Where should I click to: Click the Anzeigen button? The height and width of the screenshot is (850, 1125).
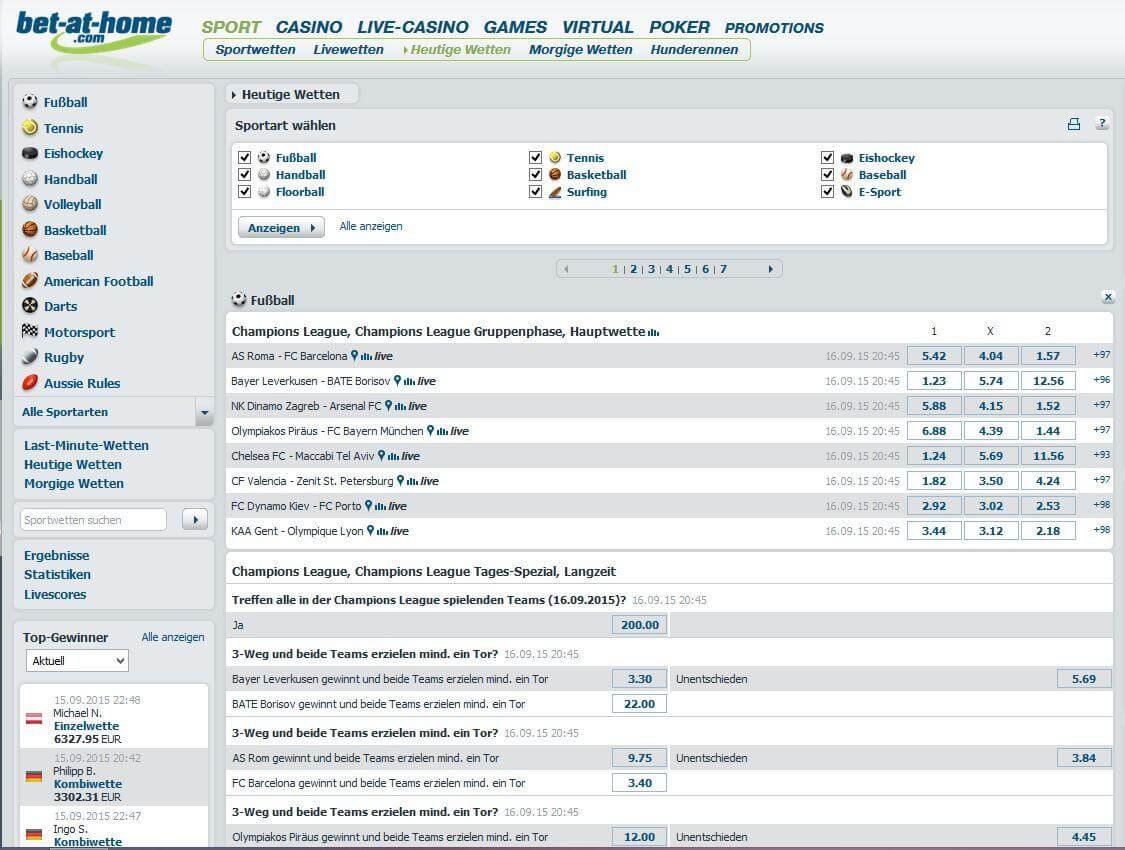(x=281, y=227)
